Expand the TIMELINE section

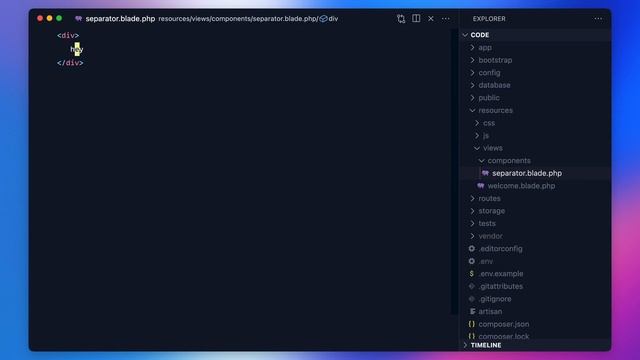pyautogui.click(x=535, y=345)
